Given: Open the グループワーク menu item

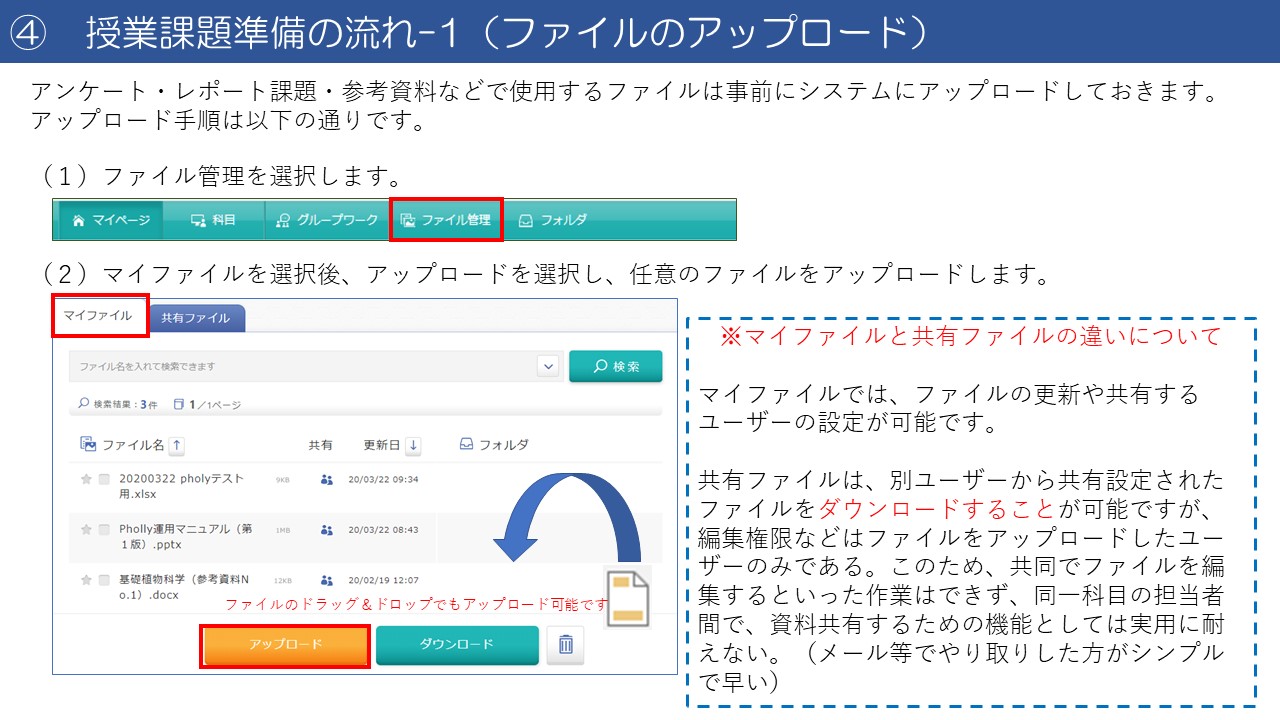Looking at the screenshot, I should coord(326,220).
